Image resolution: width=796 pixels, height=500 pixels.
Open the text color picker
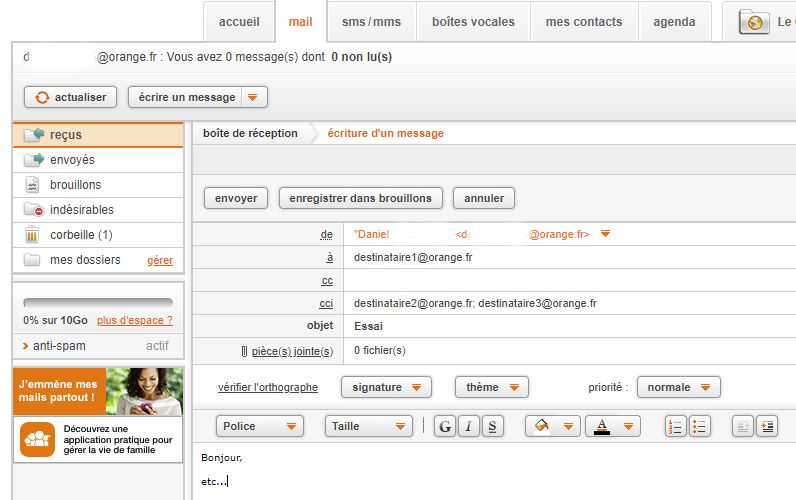point(612,426)
